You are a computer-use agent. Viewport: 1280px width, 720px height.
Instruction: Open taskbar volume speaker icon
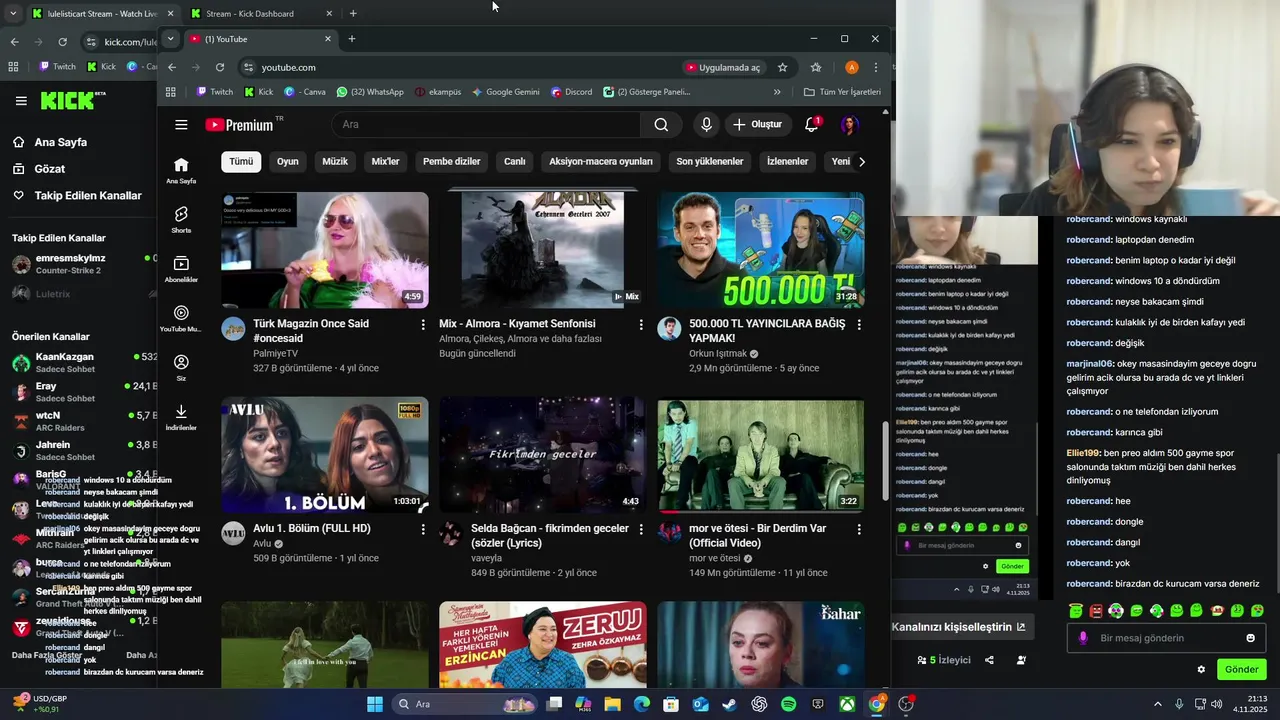point(1217,704)
